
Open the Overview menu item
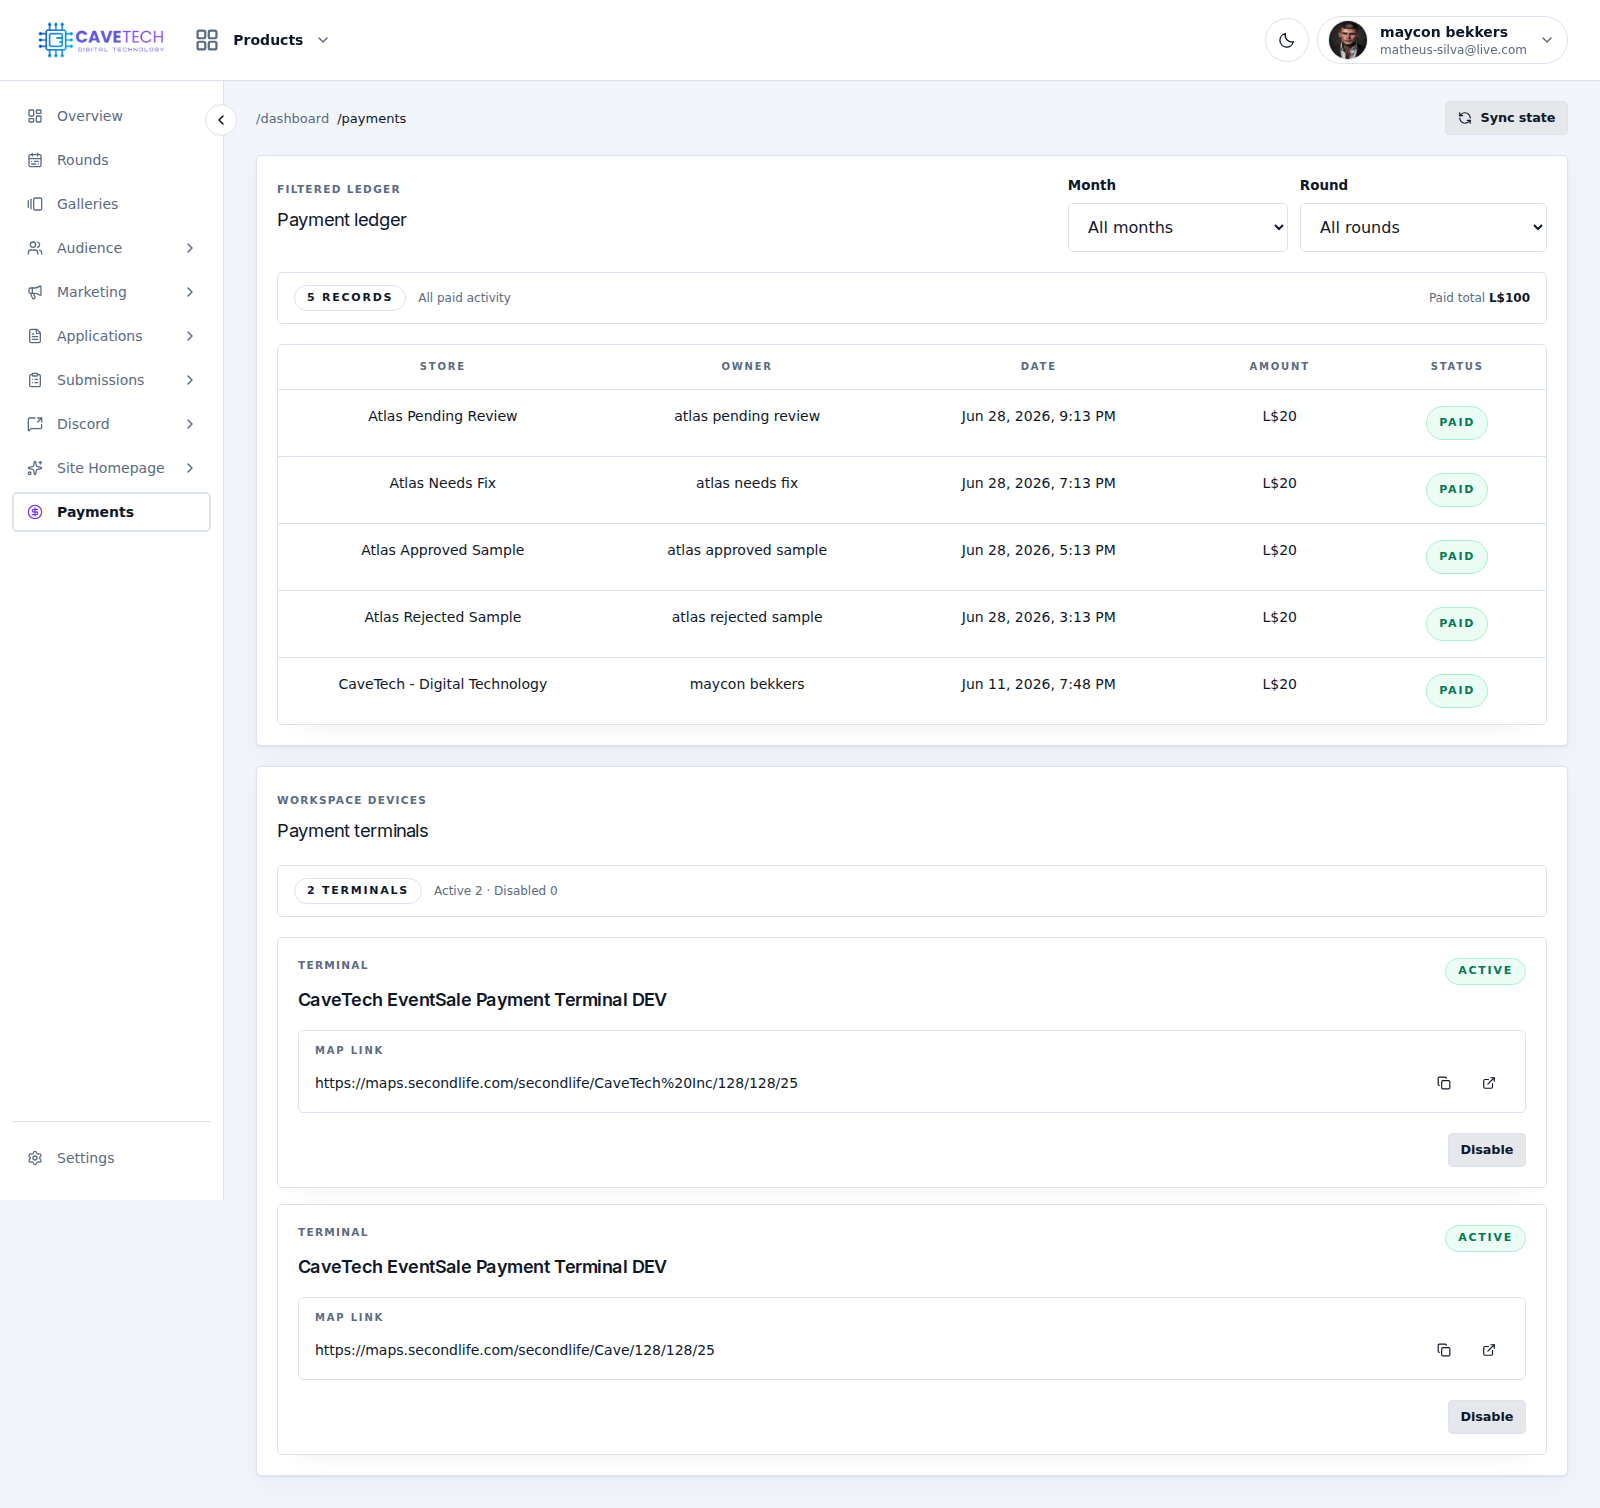[111, 116]
